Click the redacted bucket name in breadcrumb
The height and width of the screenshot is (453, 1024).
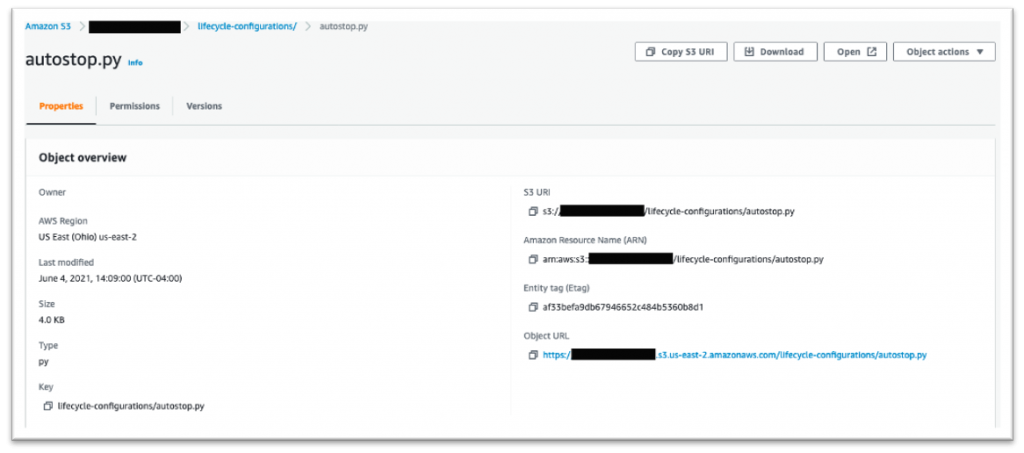135,27
